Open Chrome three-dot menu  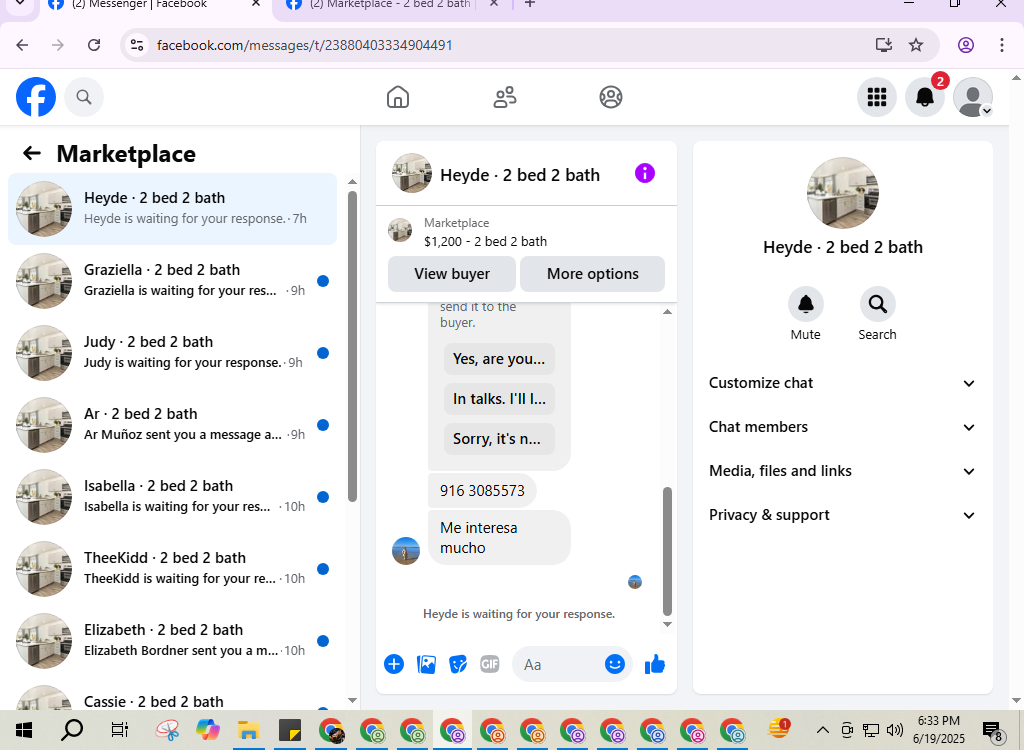point(1001,45)
